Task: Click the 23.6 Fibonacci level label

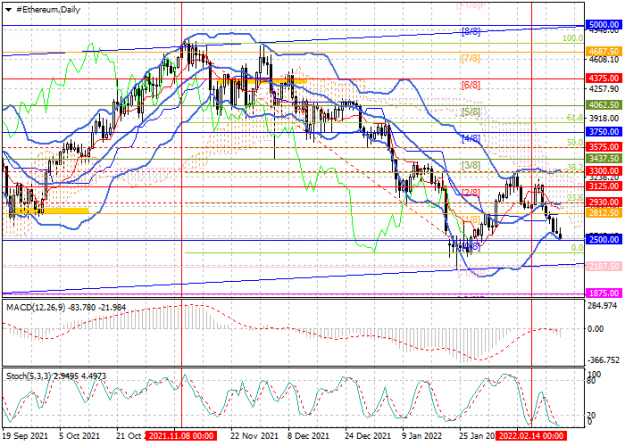Action: point(575,198)
